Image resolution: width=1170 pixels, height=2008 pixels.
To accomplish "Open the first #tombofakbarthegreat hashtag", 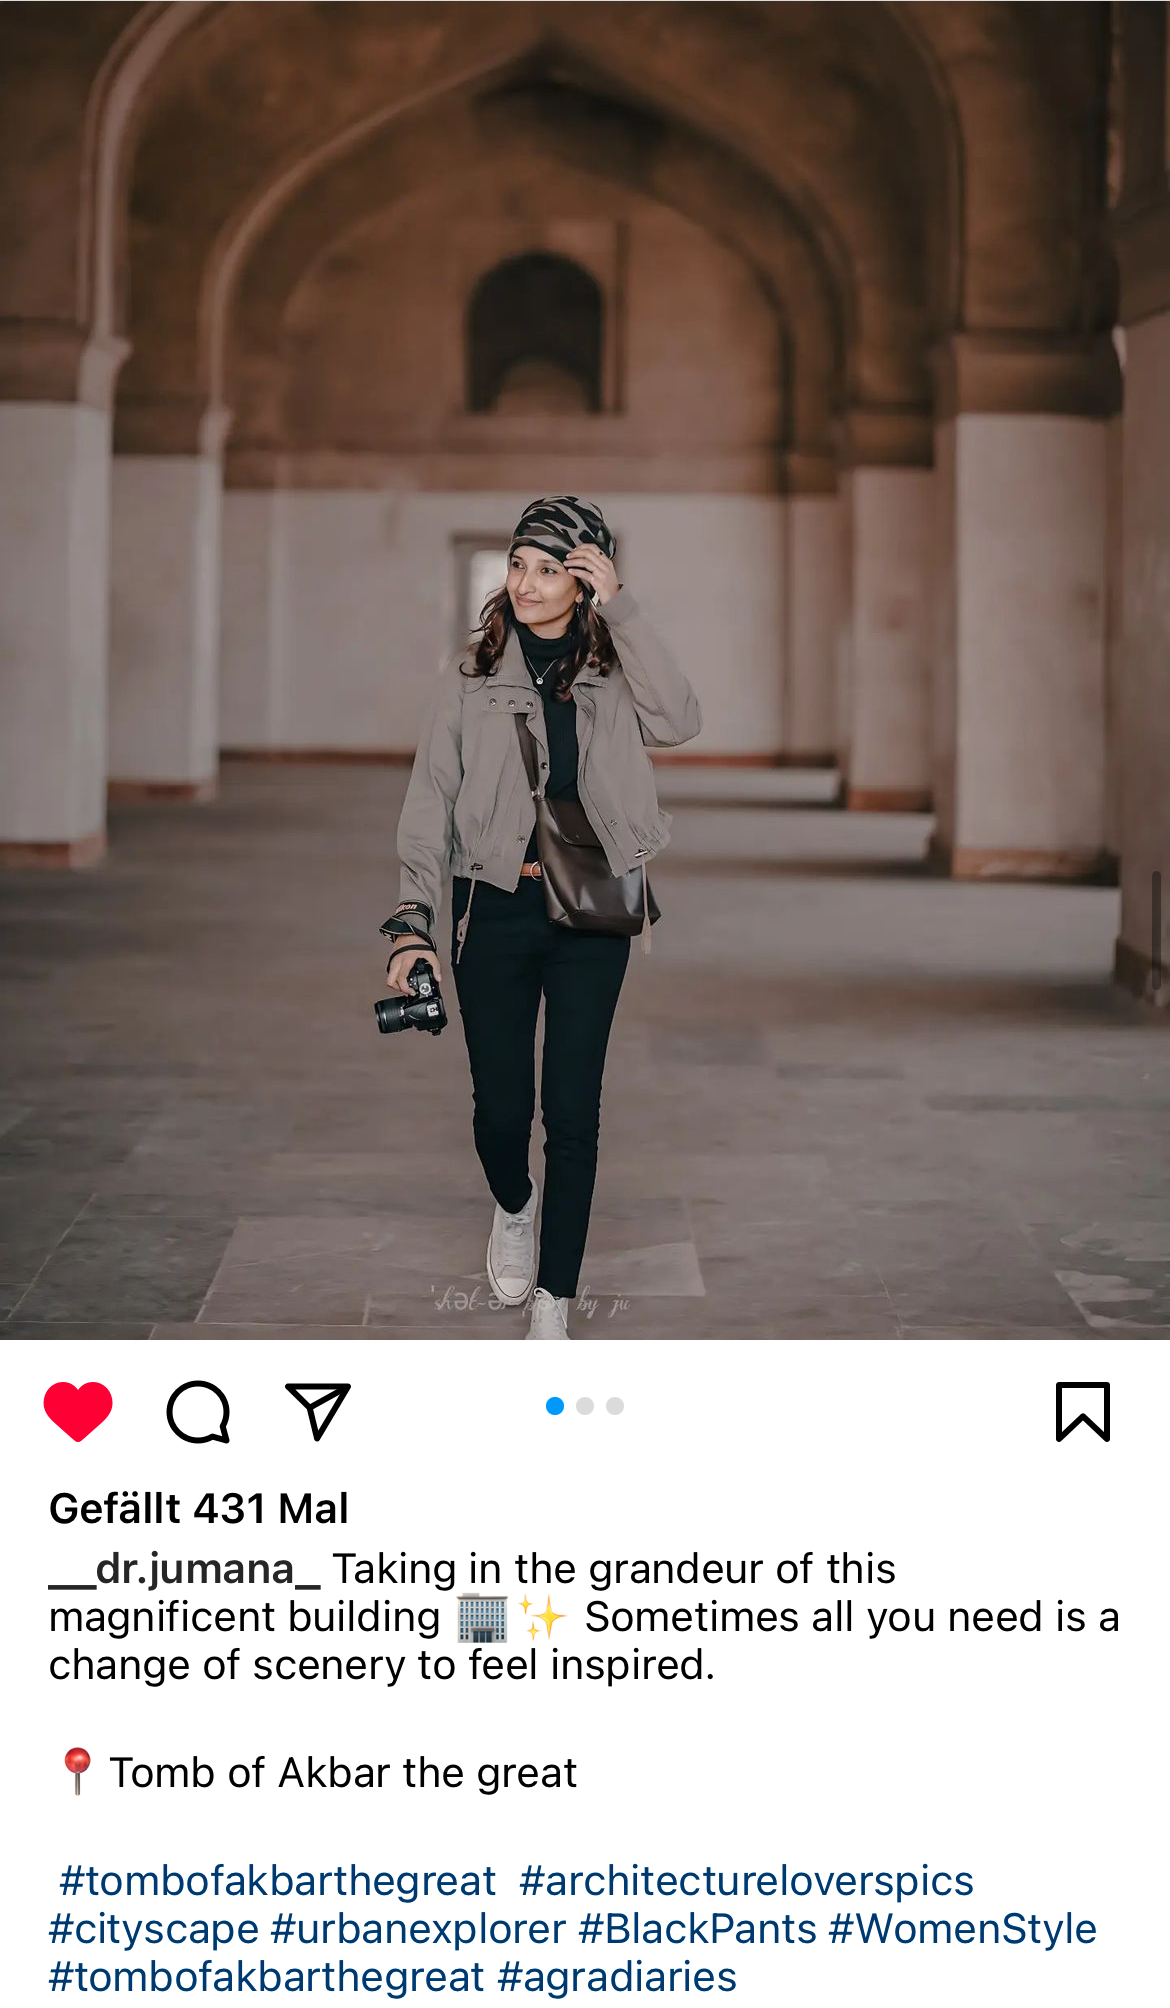I will [x=277, y=1881].
